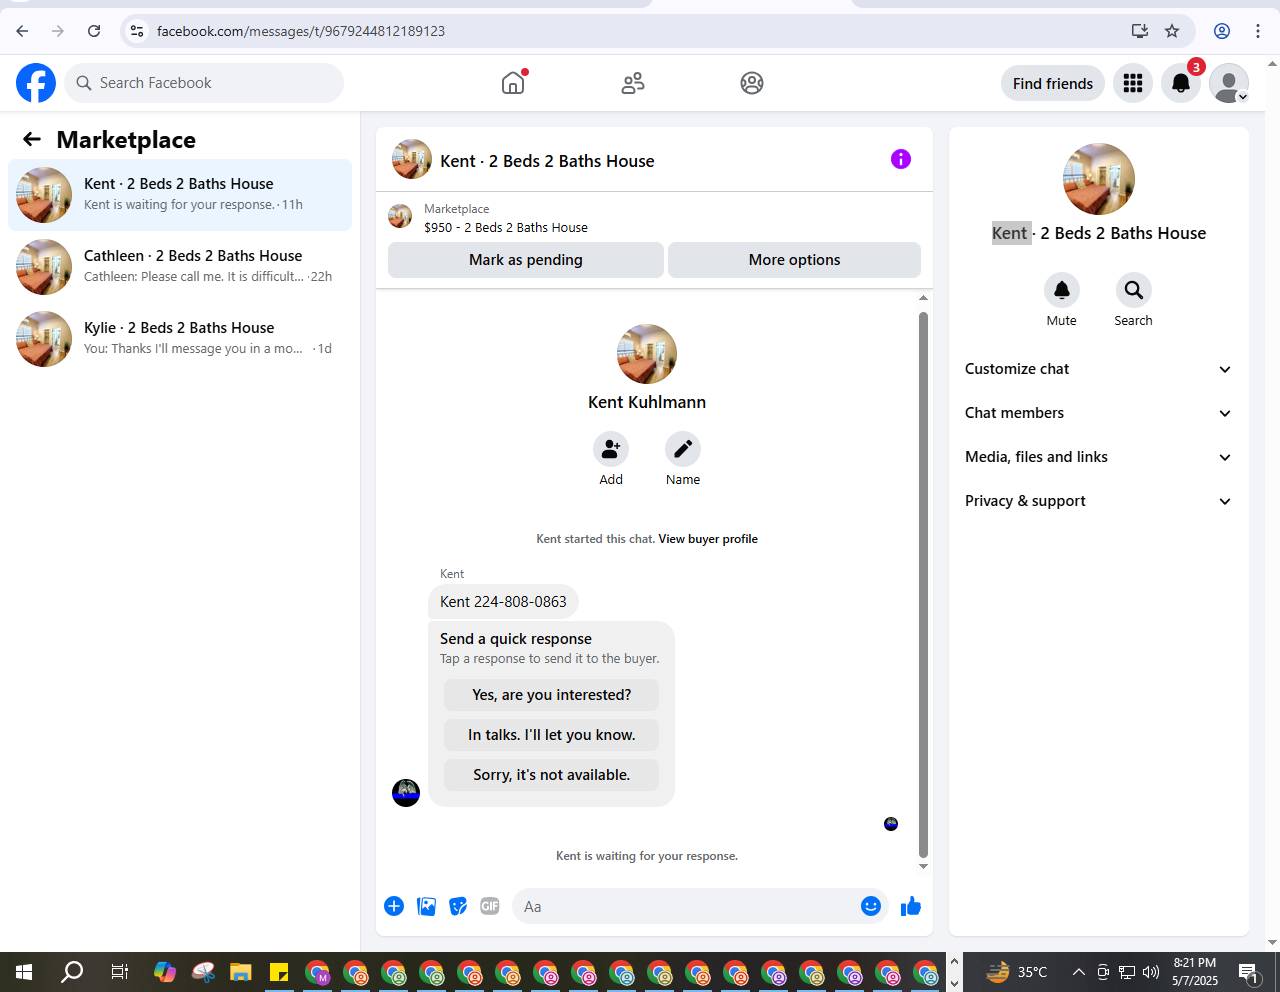This screenshot has height=992, width=1280.
Task: Open the Facebook logo home link
Action: tap(36, 83)
